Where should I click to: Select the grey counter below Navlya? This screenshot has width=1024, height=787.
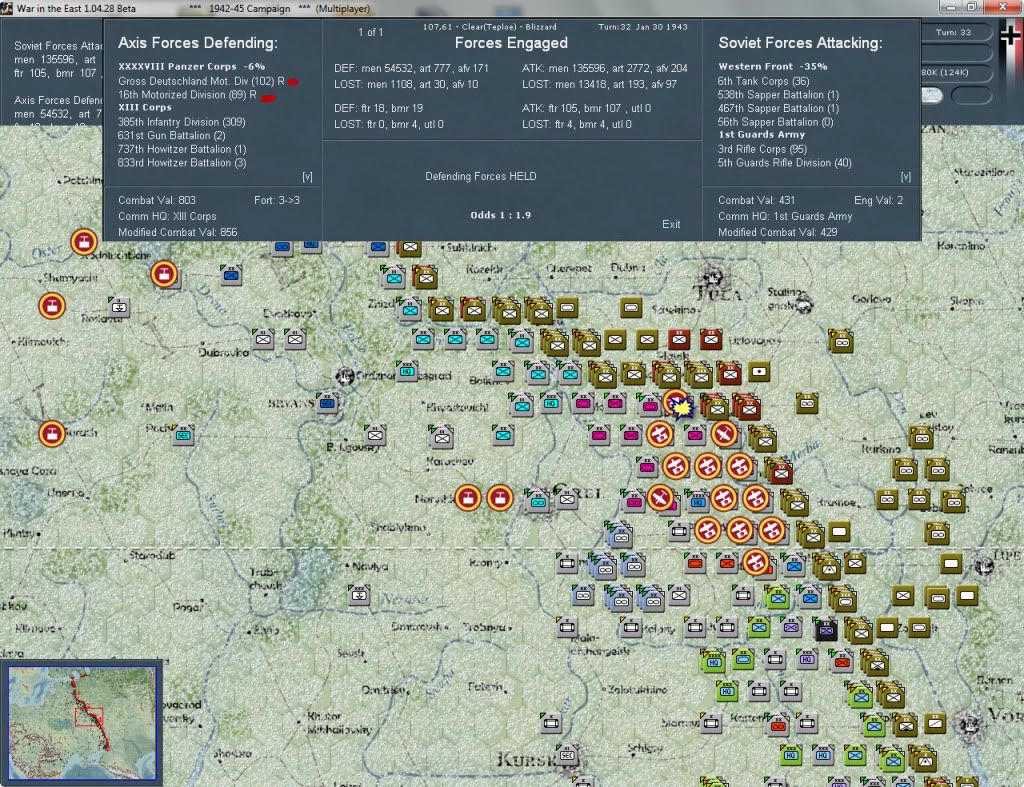click(359, 595)
